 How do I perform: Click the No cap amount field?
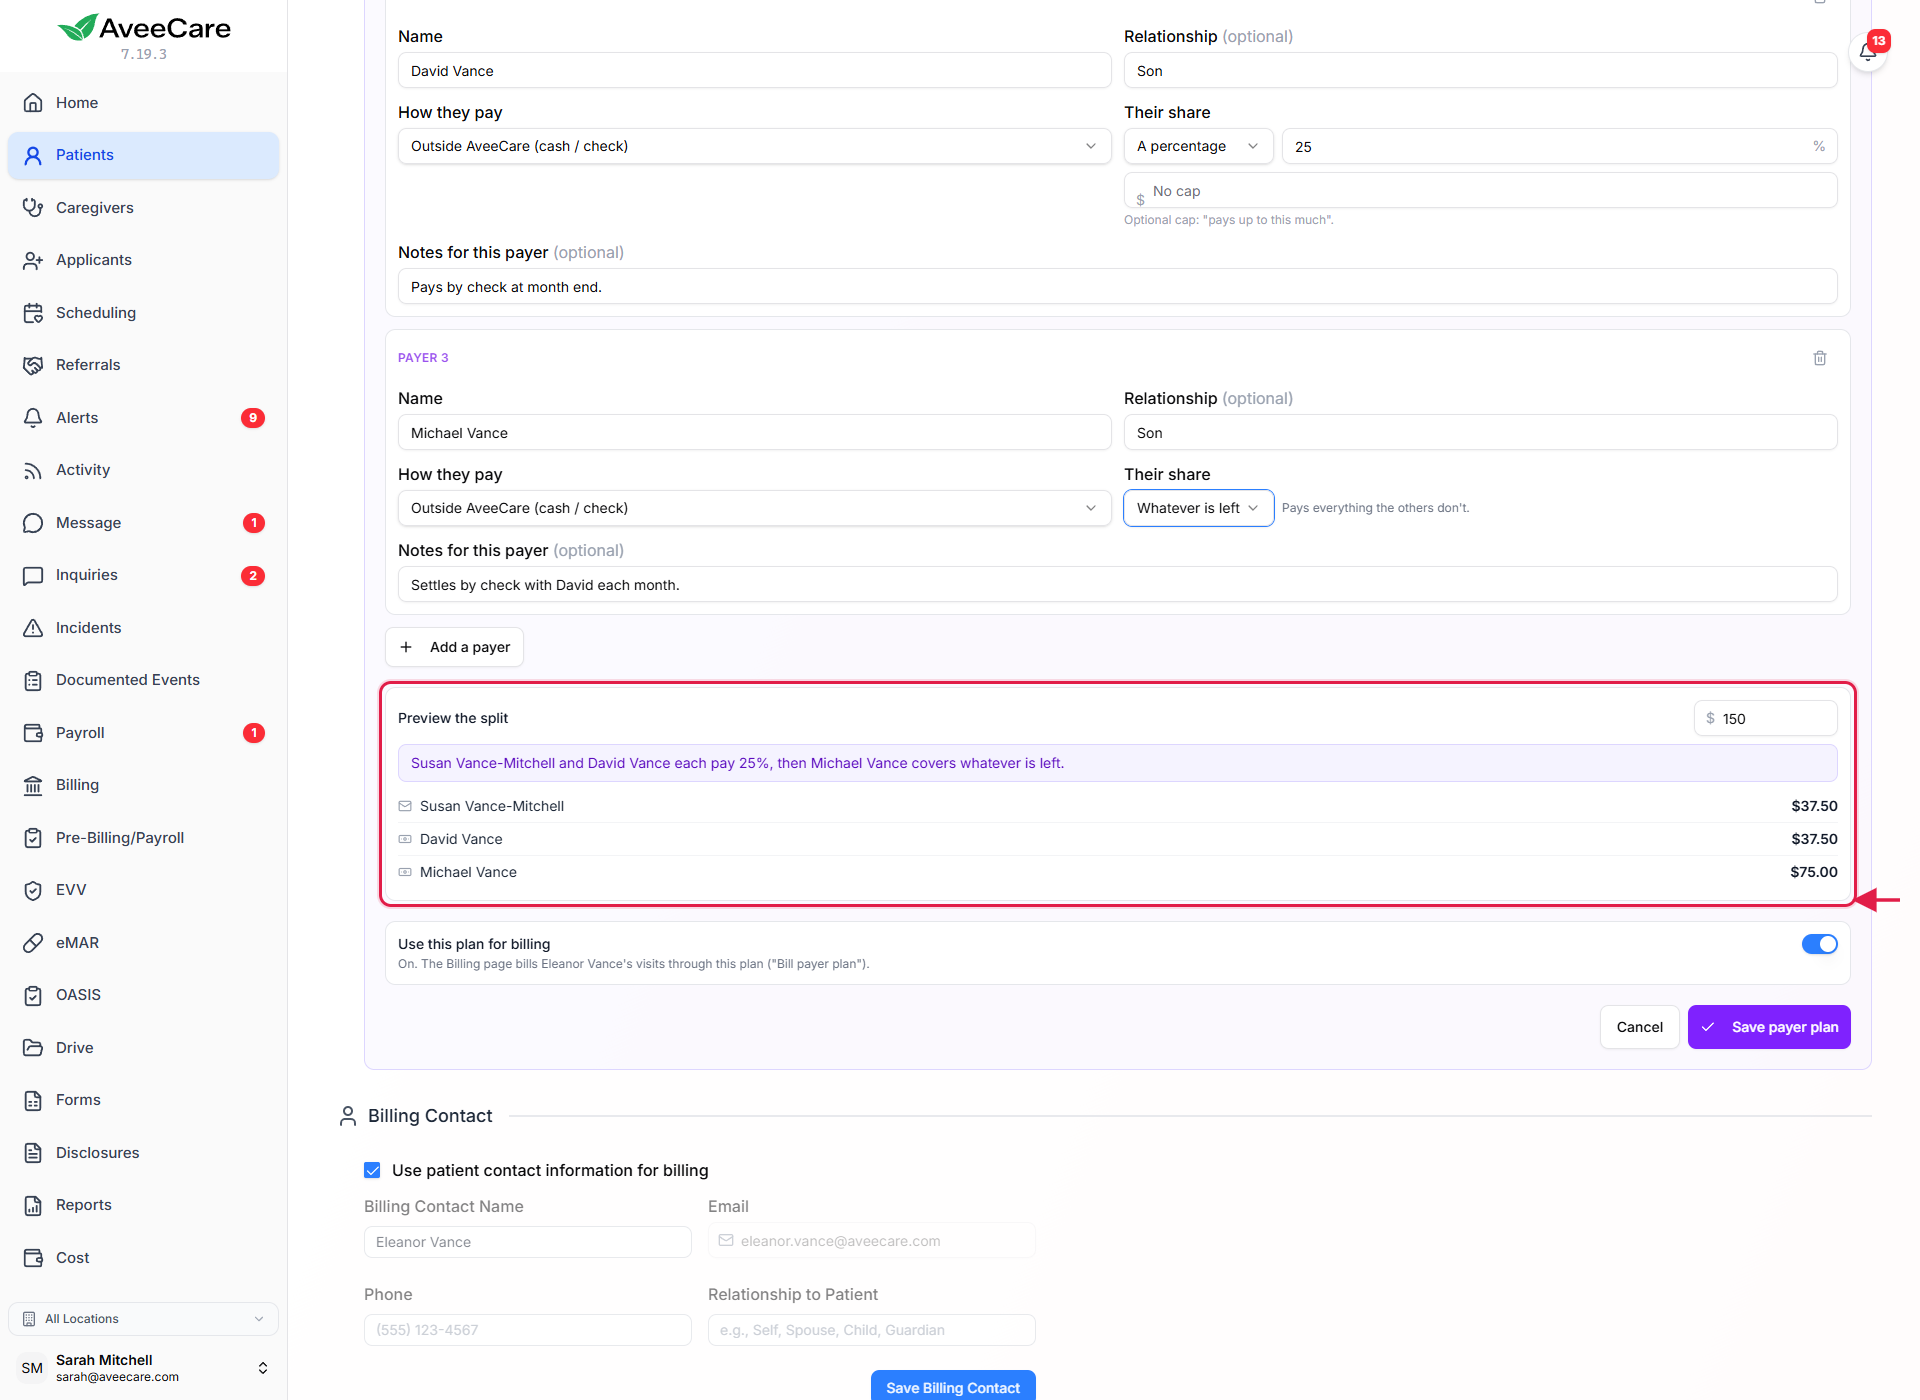[1480, 191]
